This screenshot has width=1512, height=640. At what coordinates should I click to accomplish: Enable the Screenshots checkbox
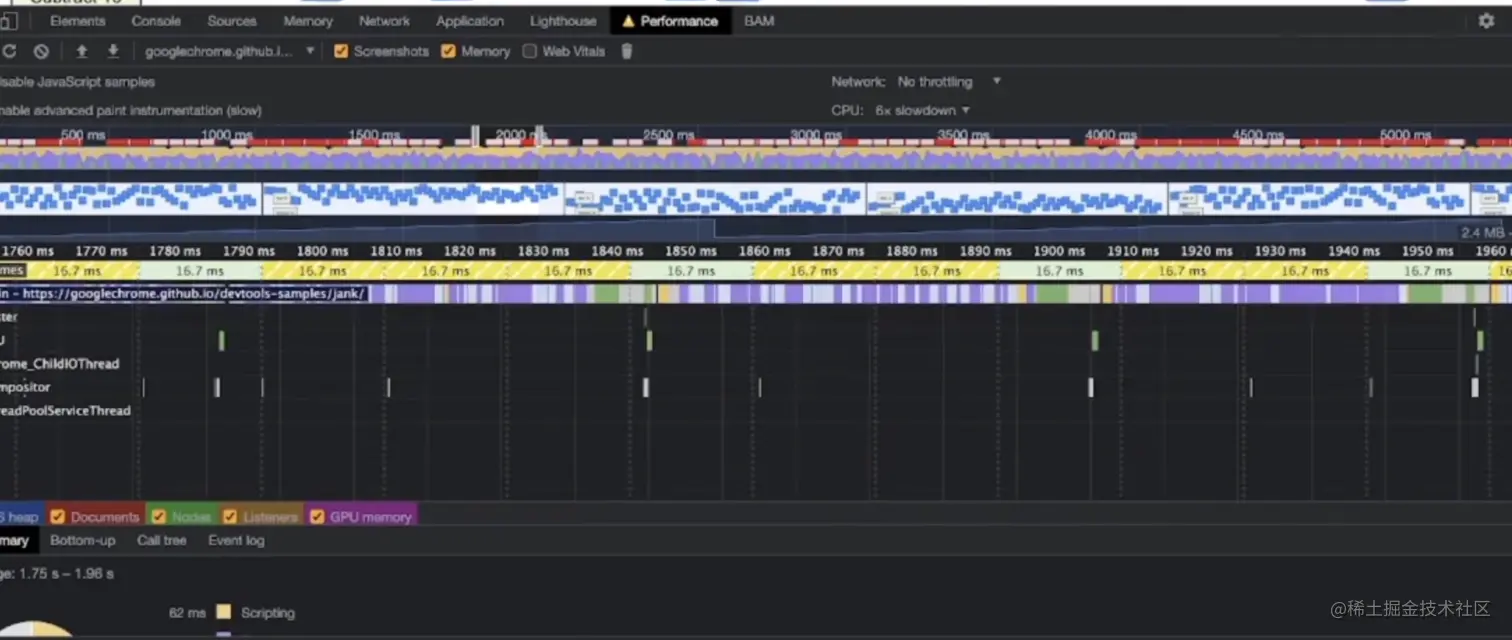tap(341, 51)
